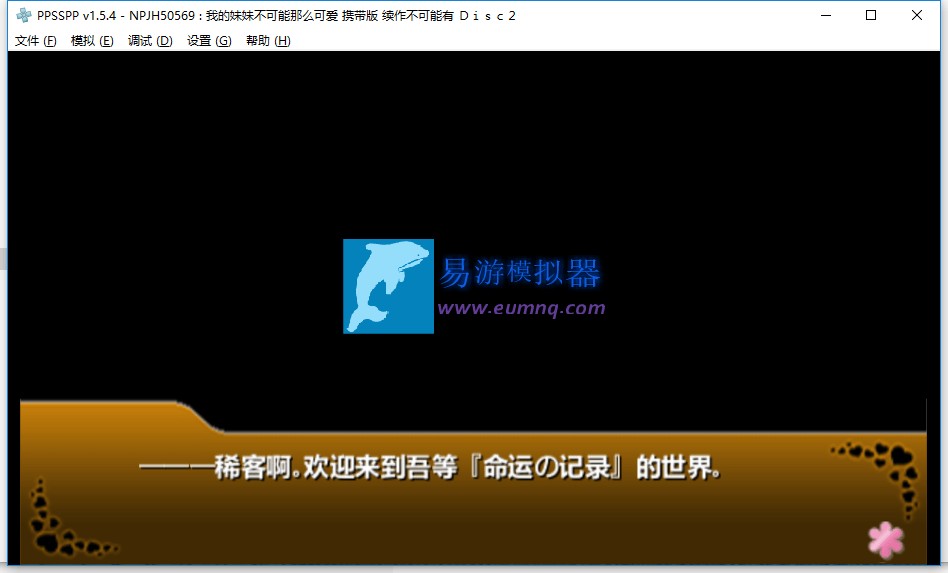
Task: Open the 调试 (D) menu
Action: coord(150,40)
